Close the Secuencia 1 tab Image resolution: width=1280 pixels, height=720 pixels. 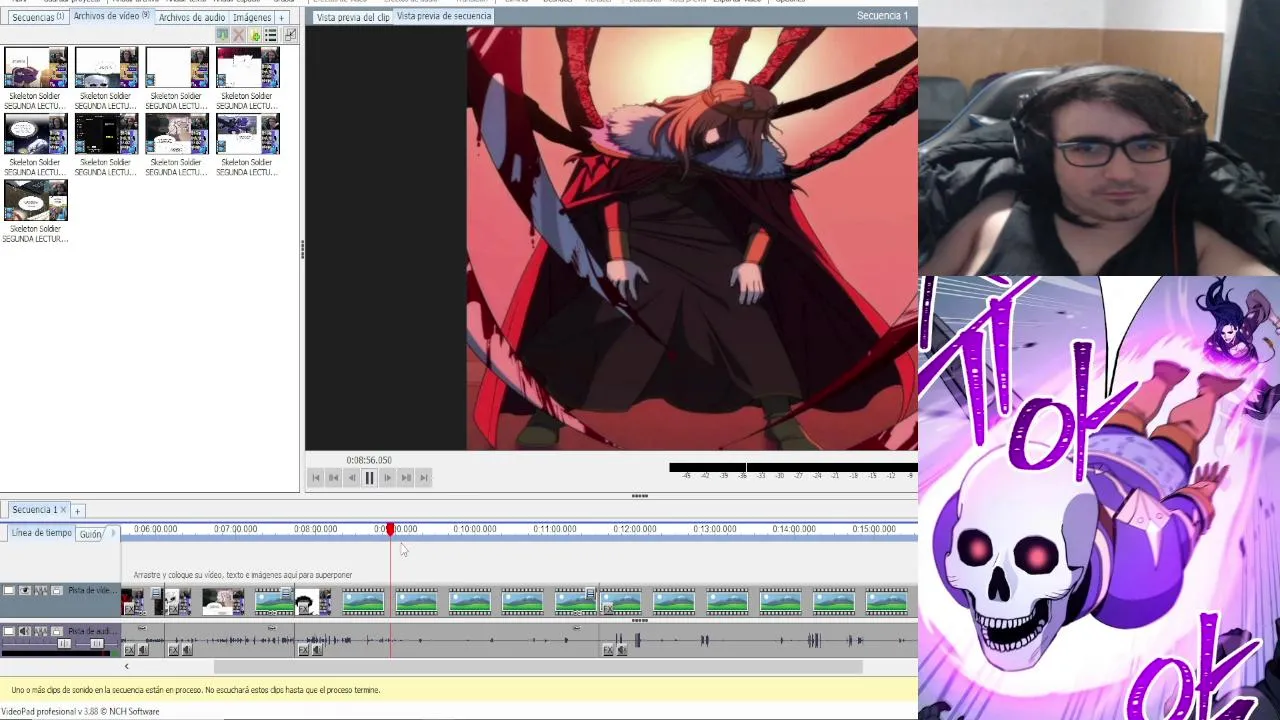62,510
